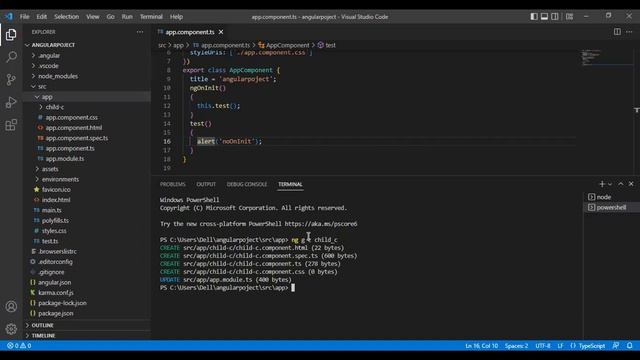
Task: Open the Run menu
Action: tap(127, 17)
